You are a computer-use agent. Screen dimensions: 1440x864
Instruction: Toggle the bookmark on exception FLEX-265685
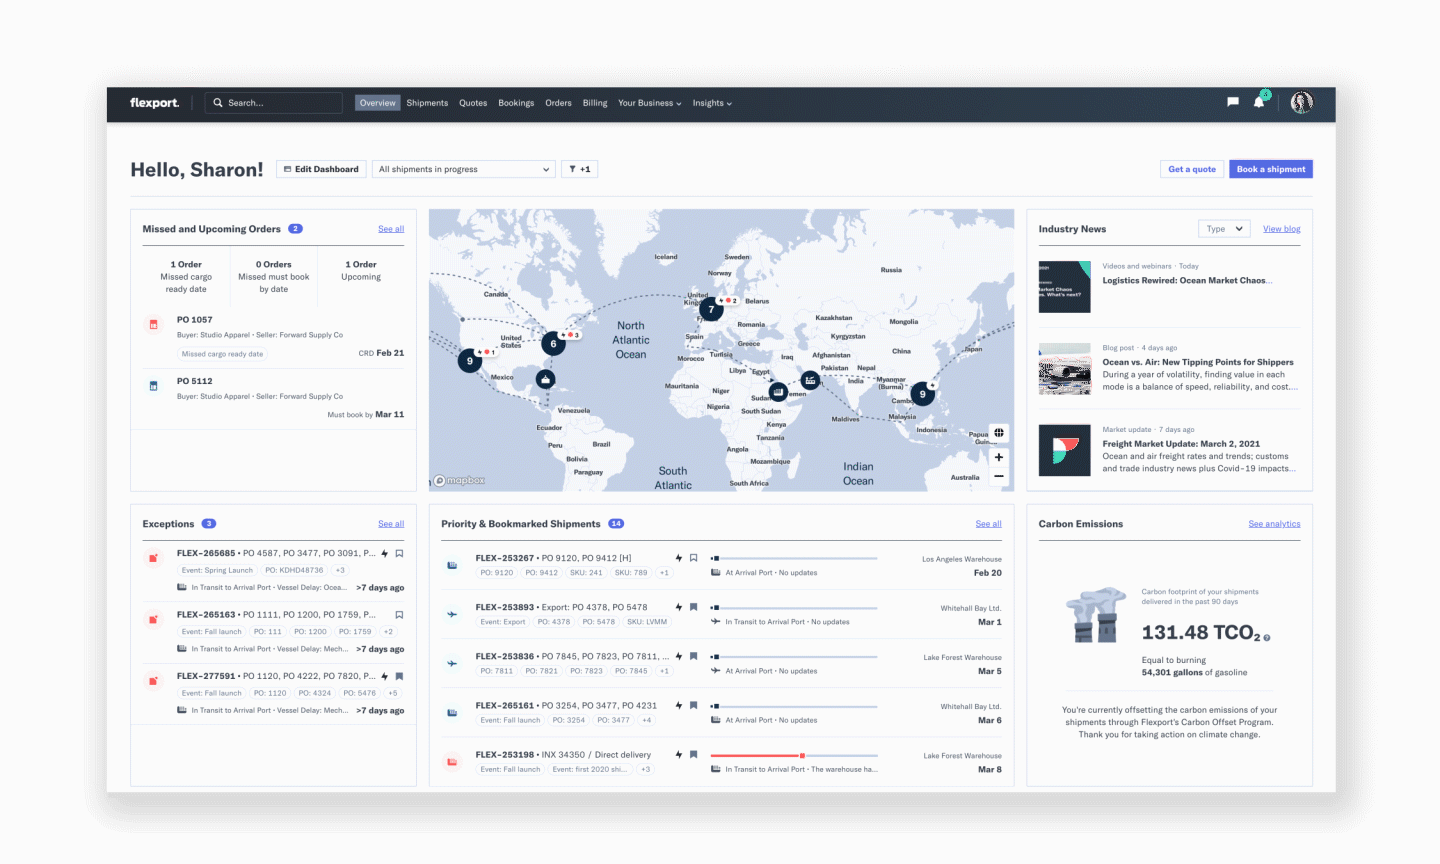(399, 553)
